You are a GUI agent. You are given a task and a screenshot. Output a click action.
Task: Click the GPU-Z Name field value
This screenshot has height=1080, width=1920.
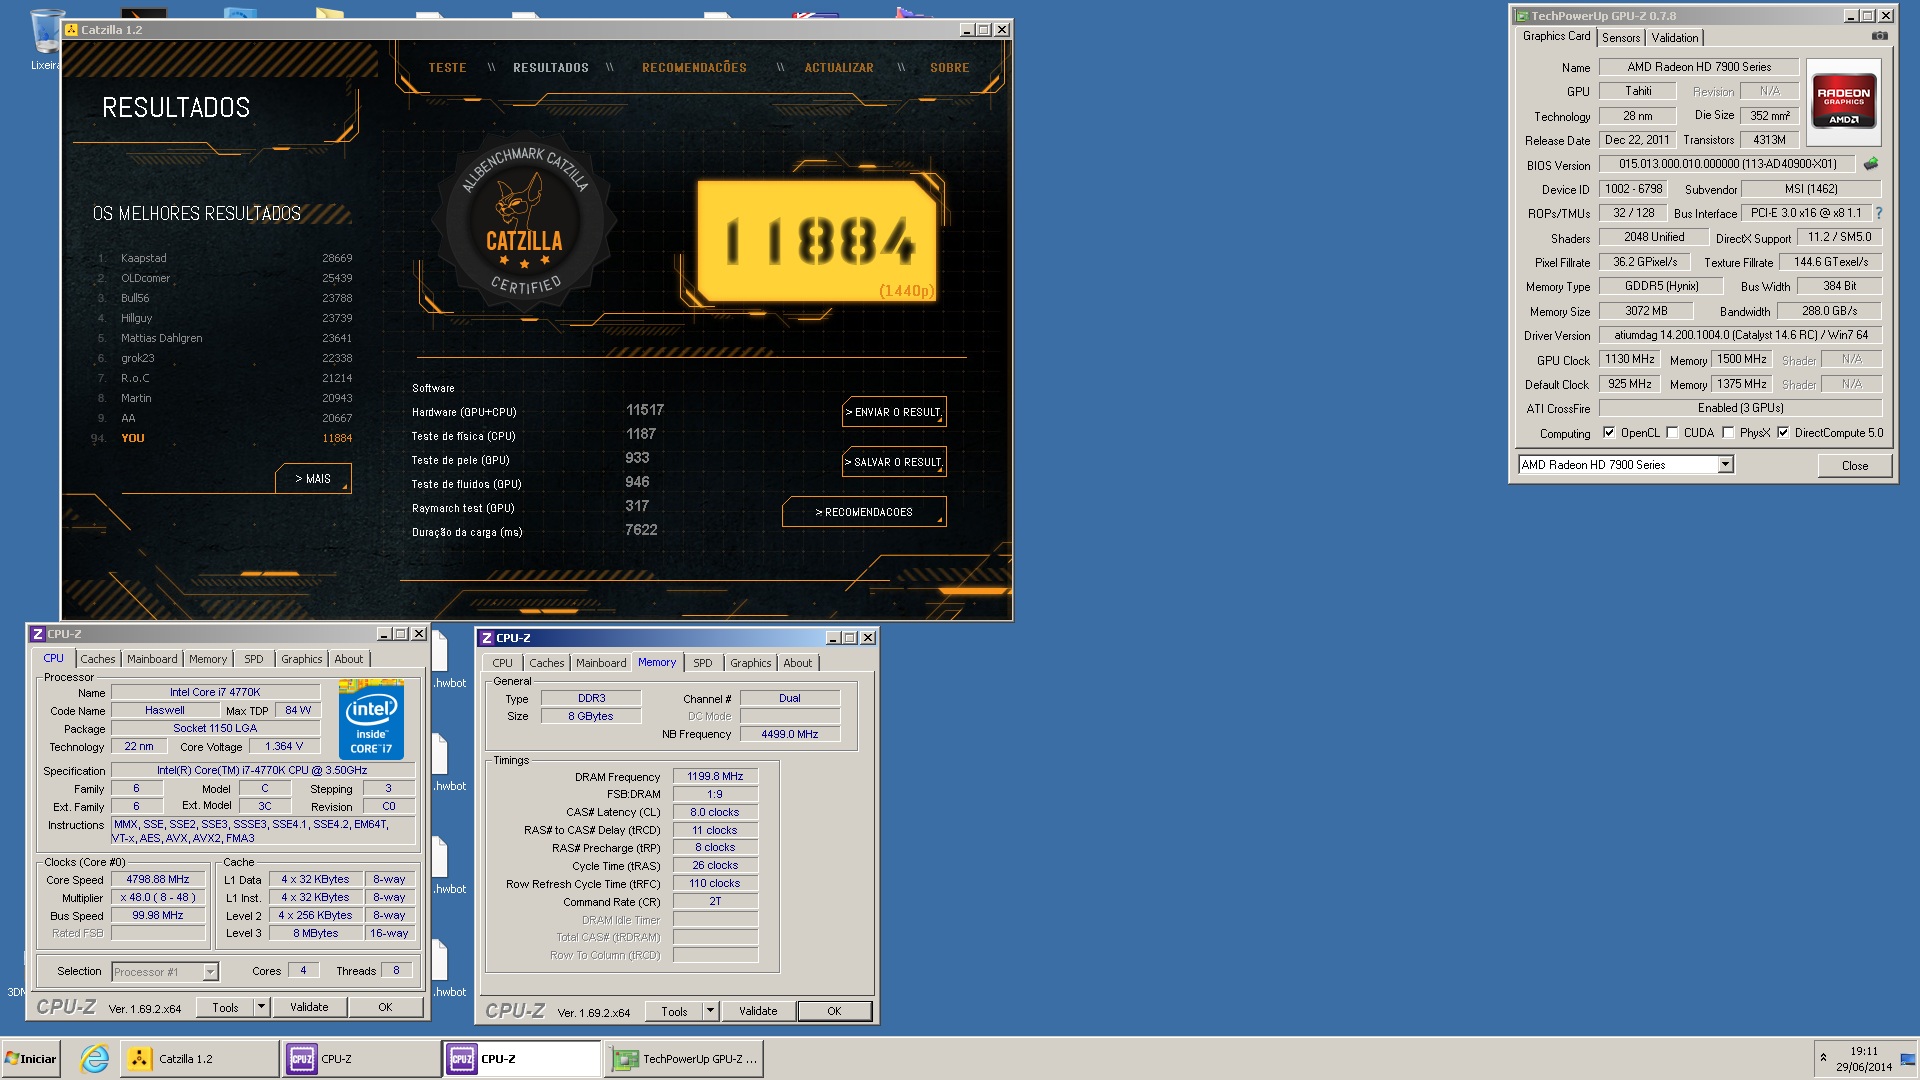[1698, 67]
